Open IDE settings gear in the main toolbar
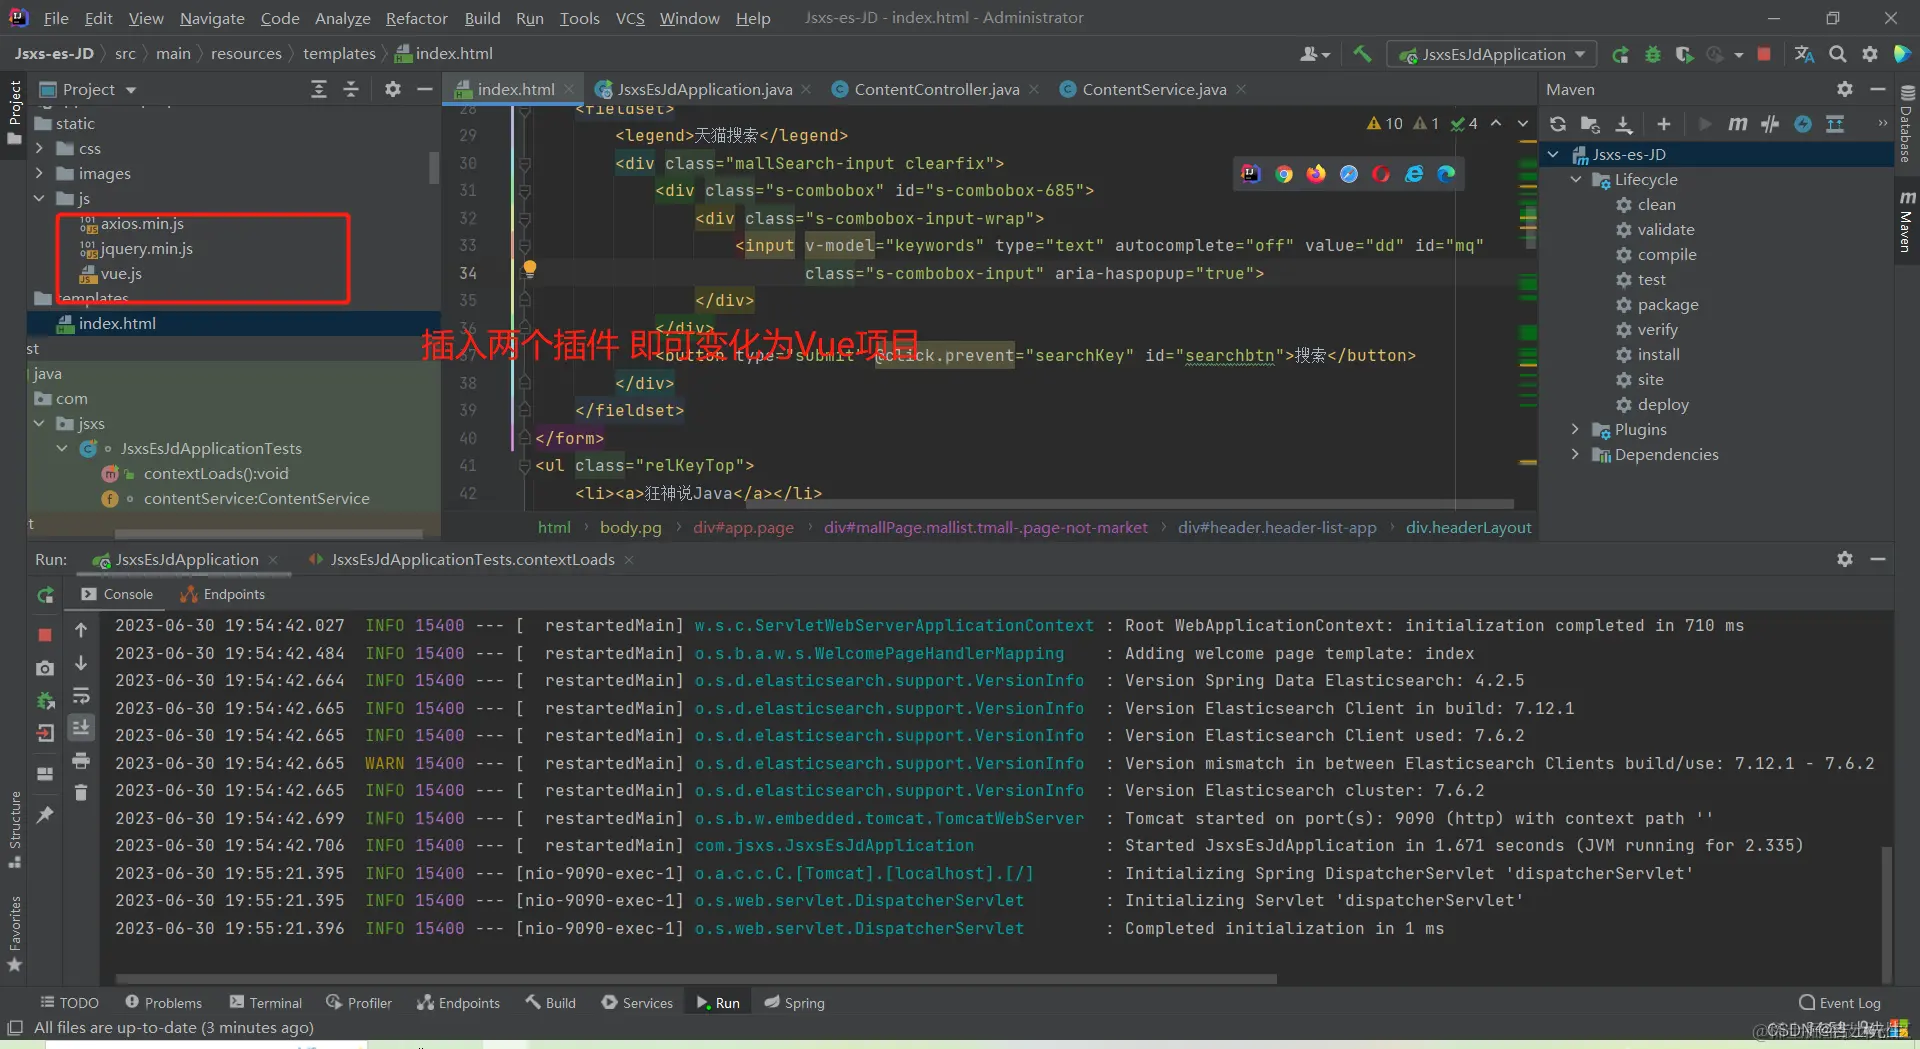Screen dimensions: 1920x1049 [x=1870, y=54]
